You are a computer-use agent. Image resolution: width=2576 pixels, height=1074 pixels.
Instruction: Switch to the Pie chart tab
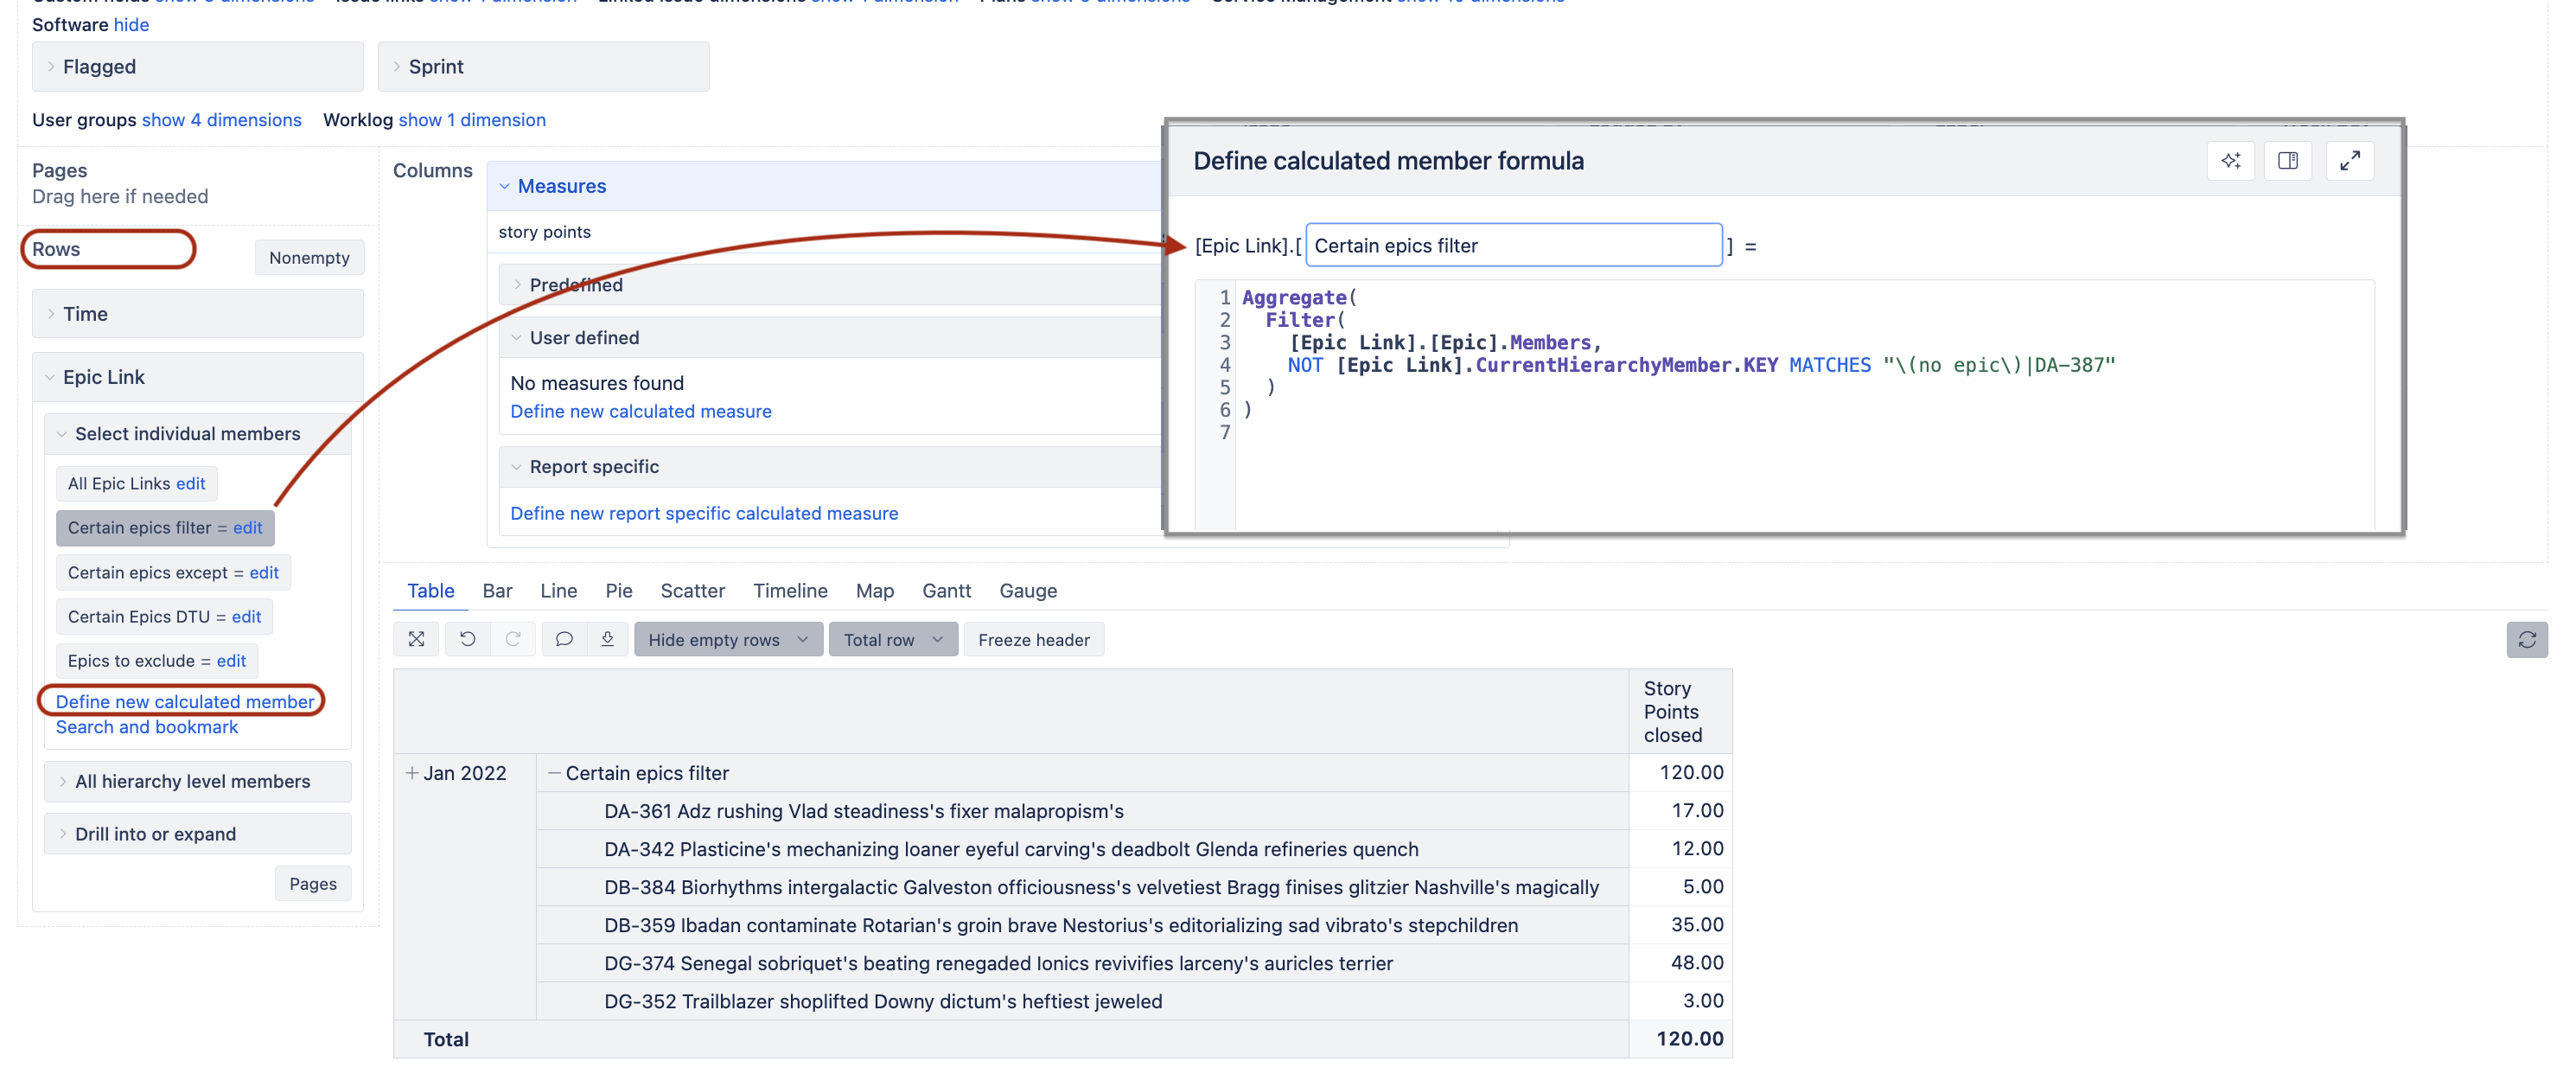click(x=618, y=591)
